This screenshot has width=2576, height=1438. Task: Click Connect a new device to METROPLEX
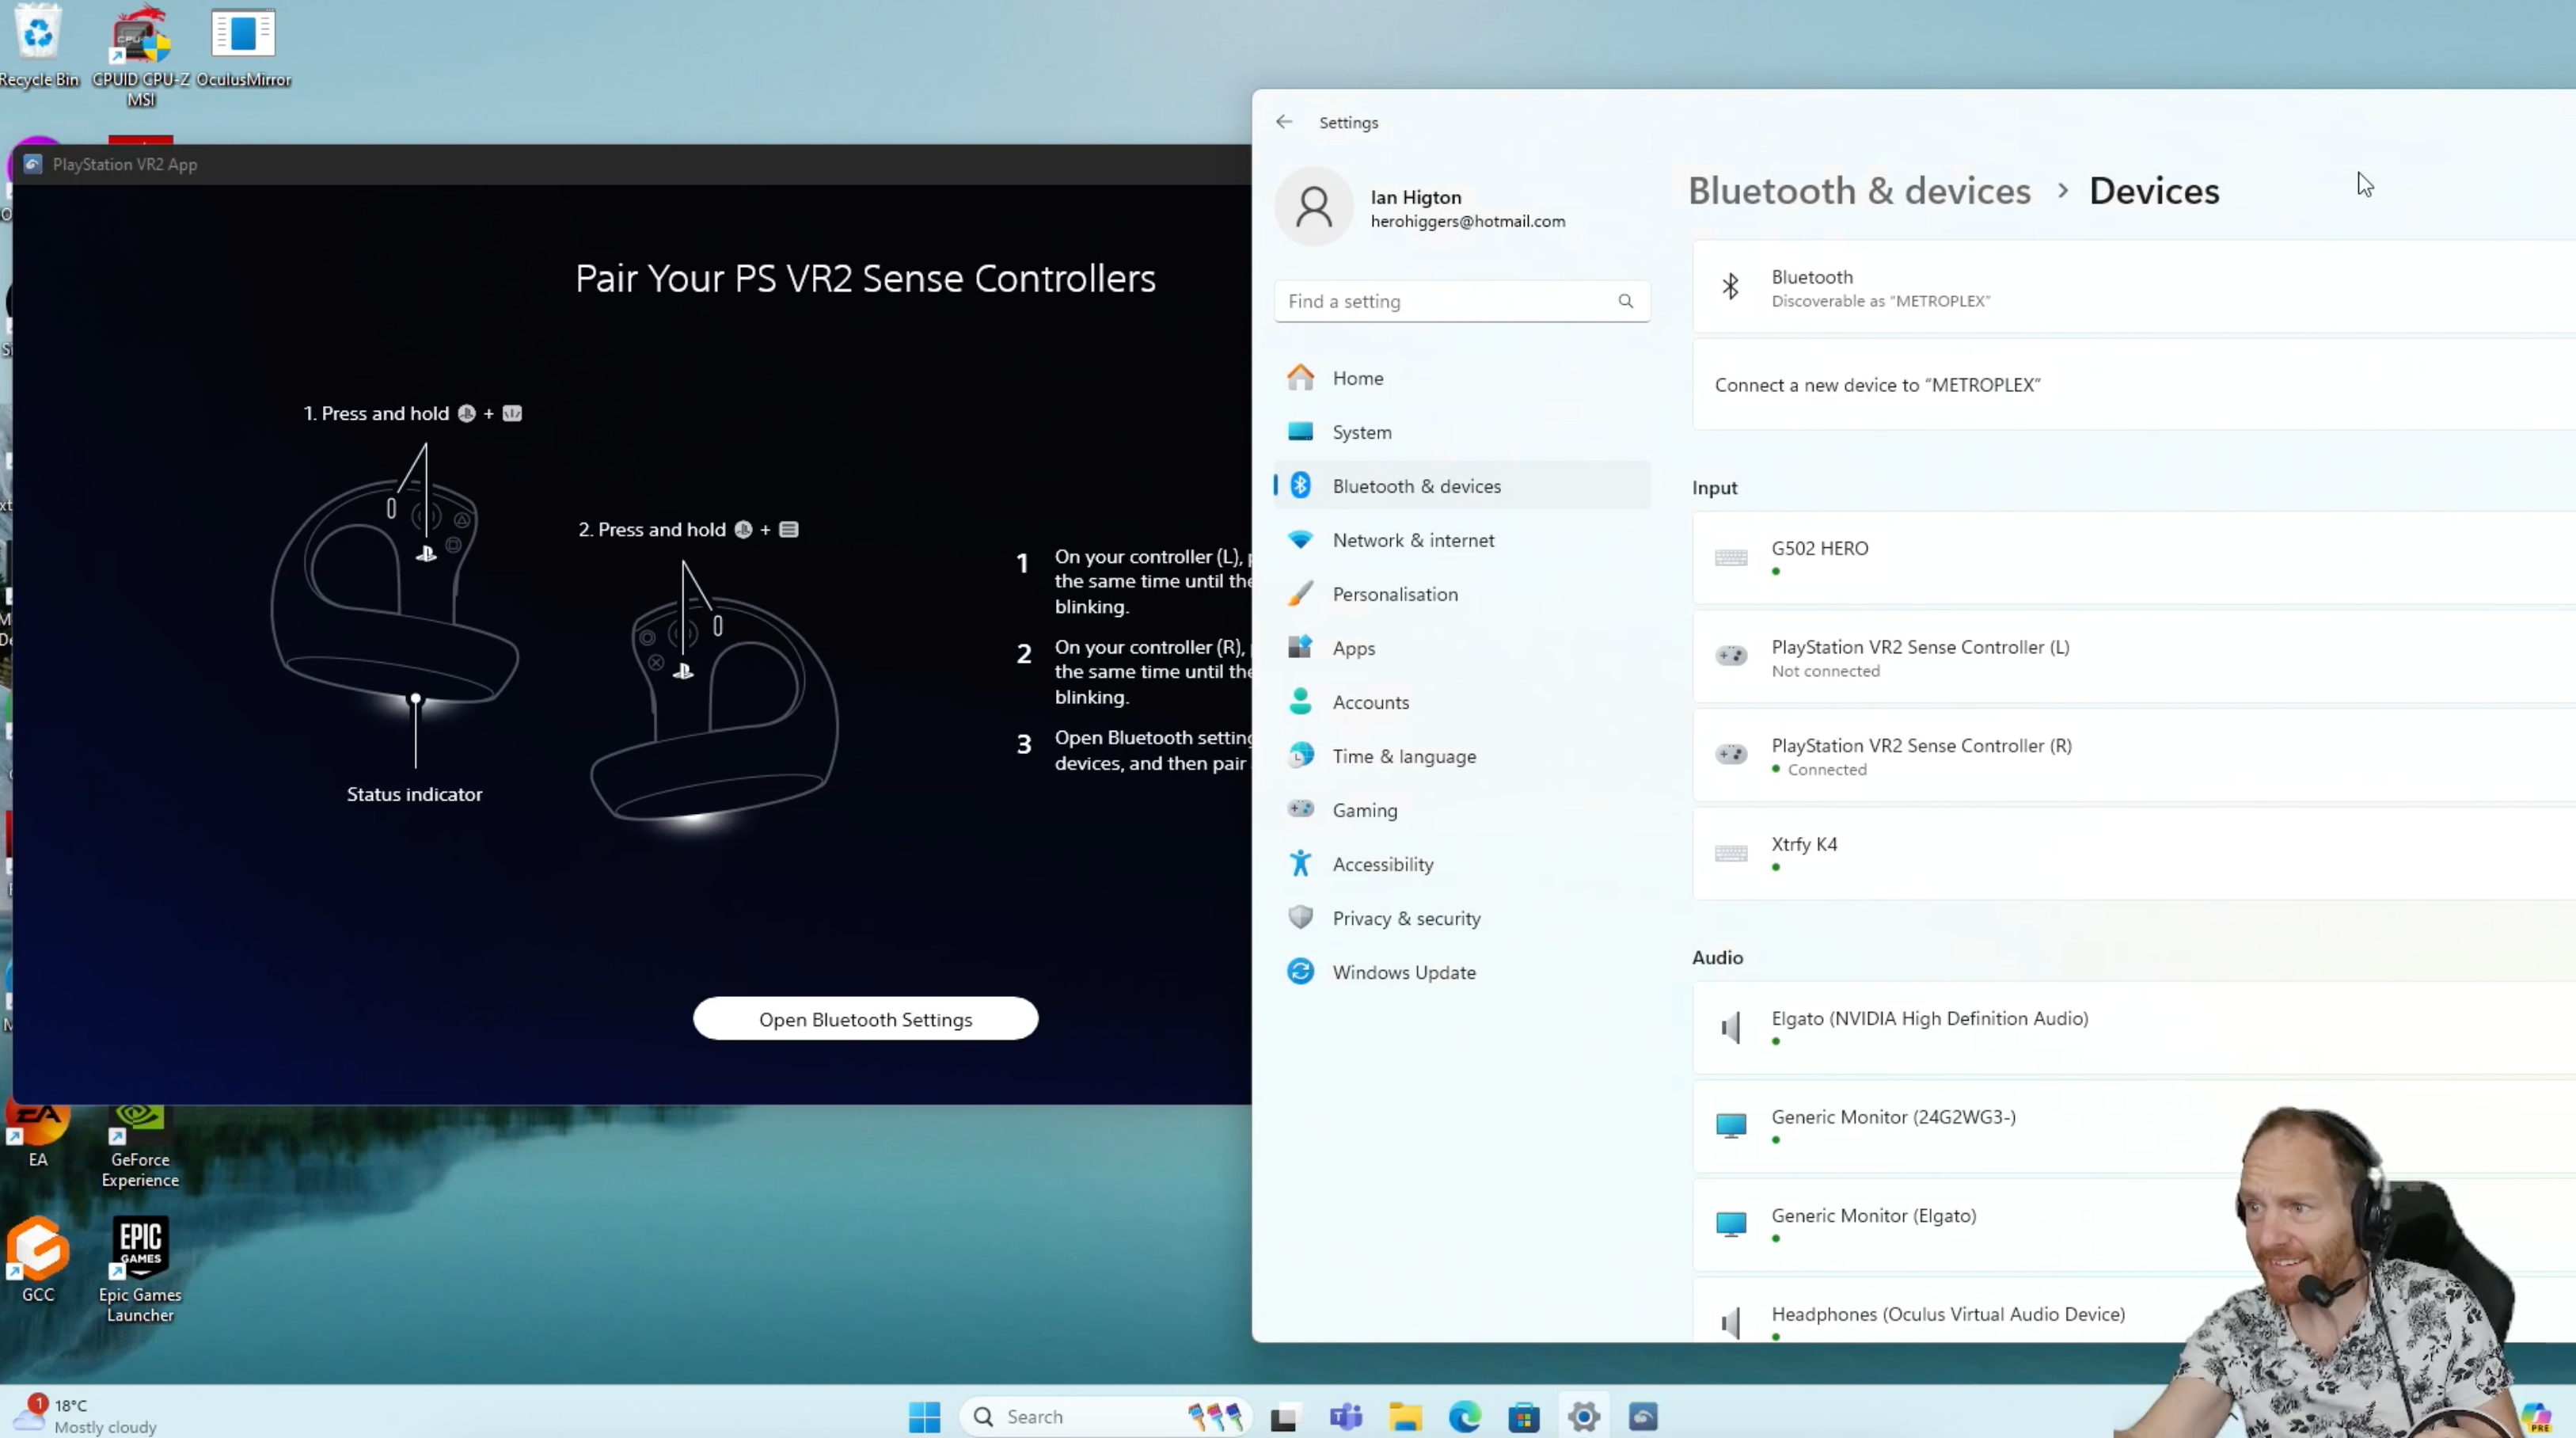tap(1879, 384)
